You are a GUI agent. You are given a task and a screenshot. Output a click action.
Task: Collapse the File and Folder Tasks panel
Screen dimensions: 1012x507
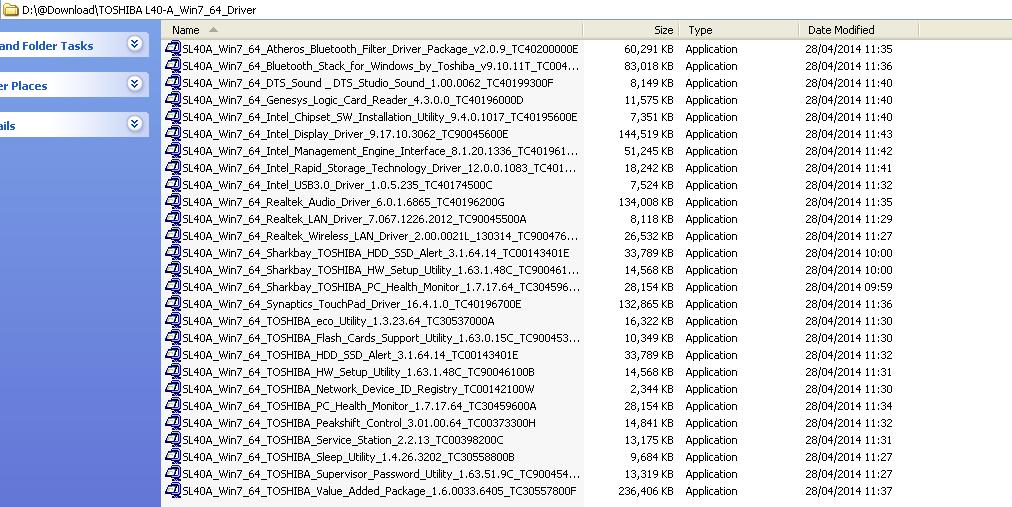pos(134,43)
